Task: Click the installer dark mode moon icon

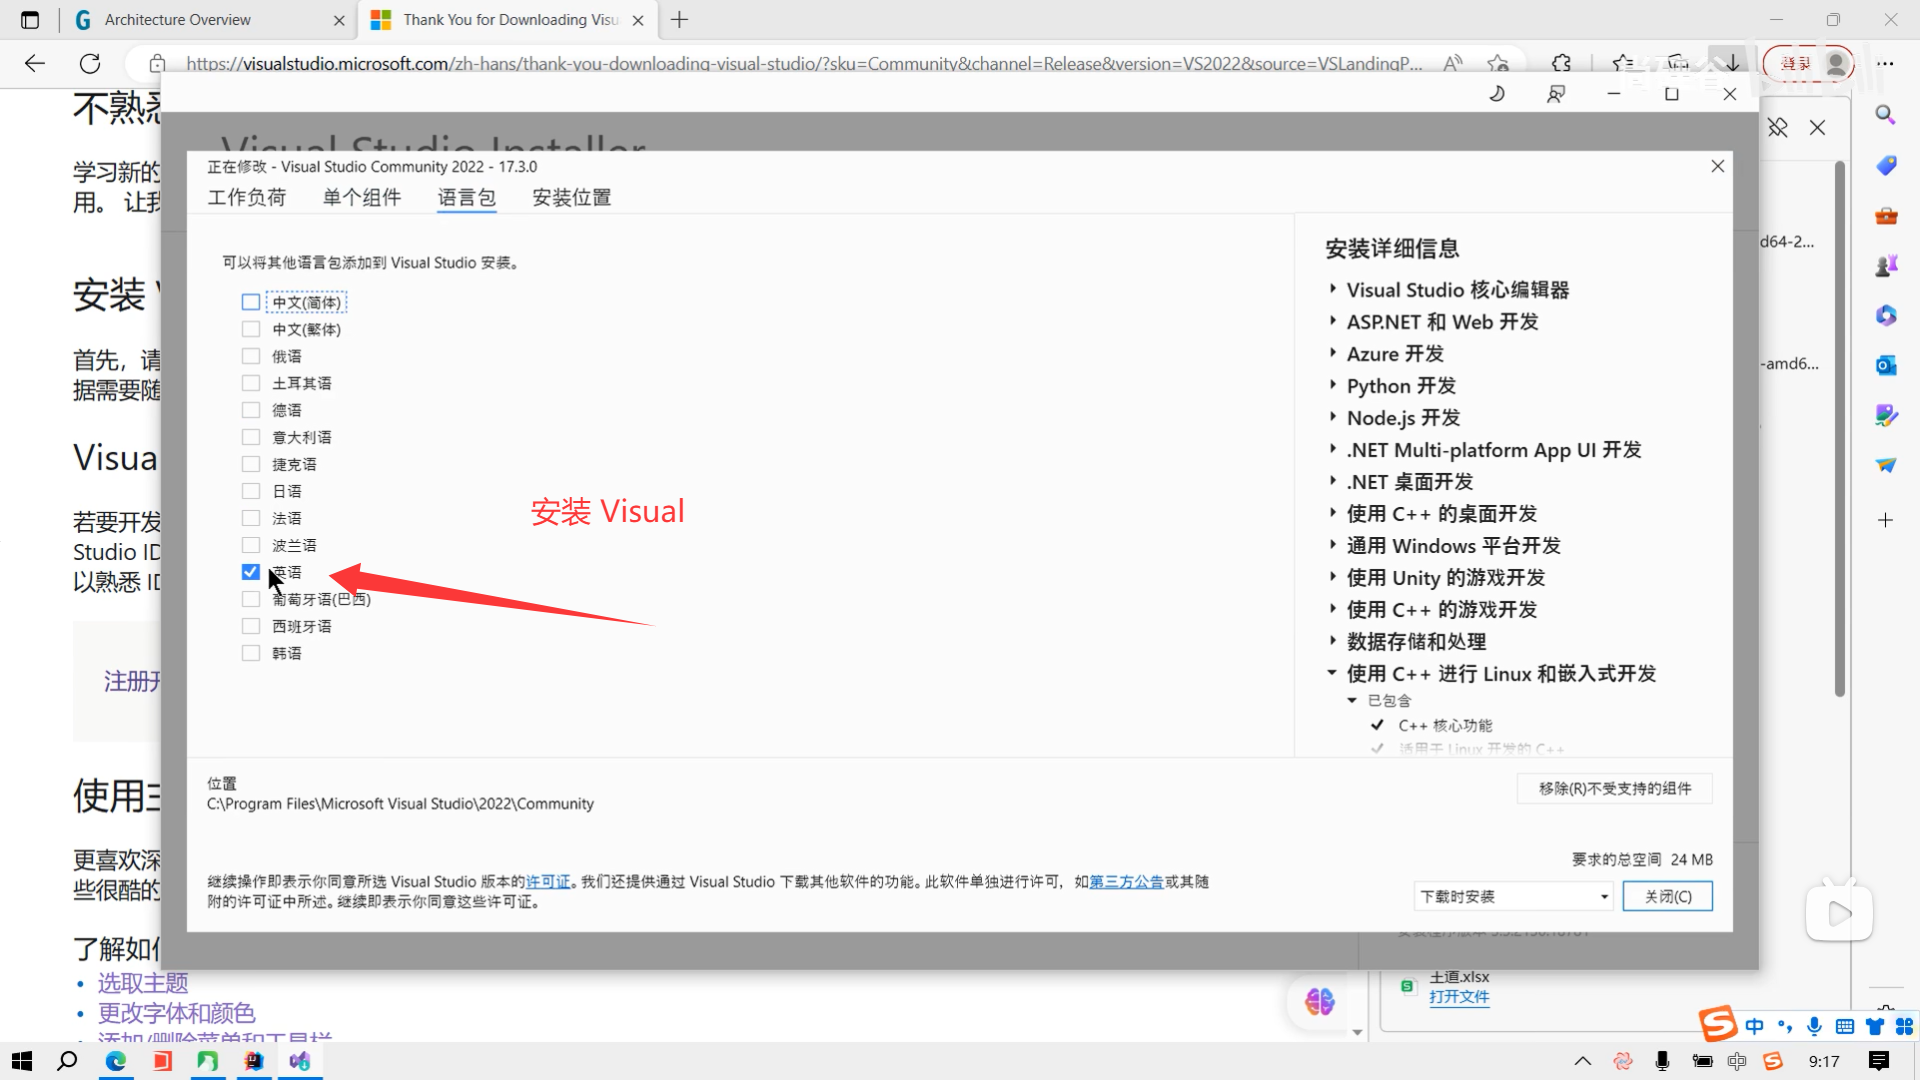Action: [1497, 94]
